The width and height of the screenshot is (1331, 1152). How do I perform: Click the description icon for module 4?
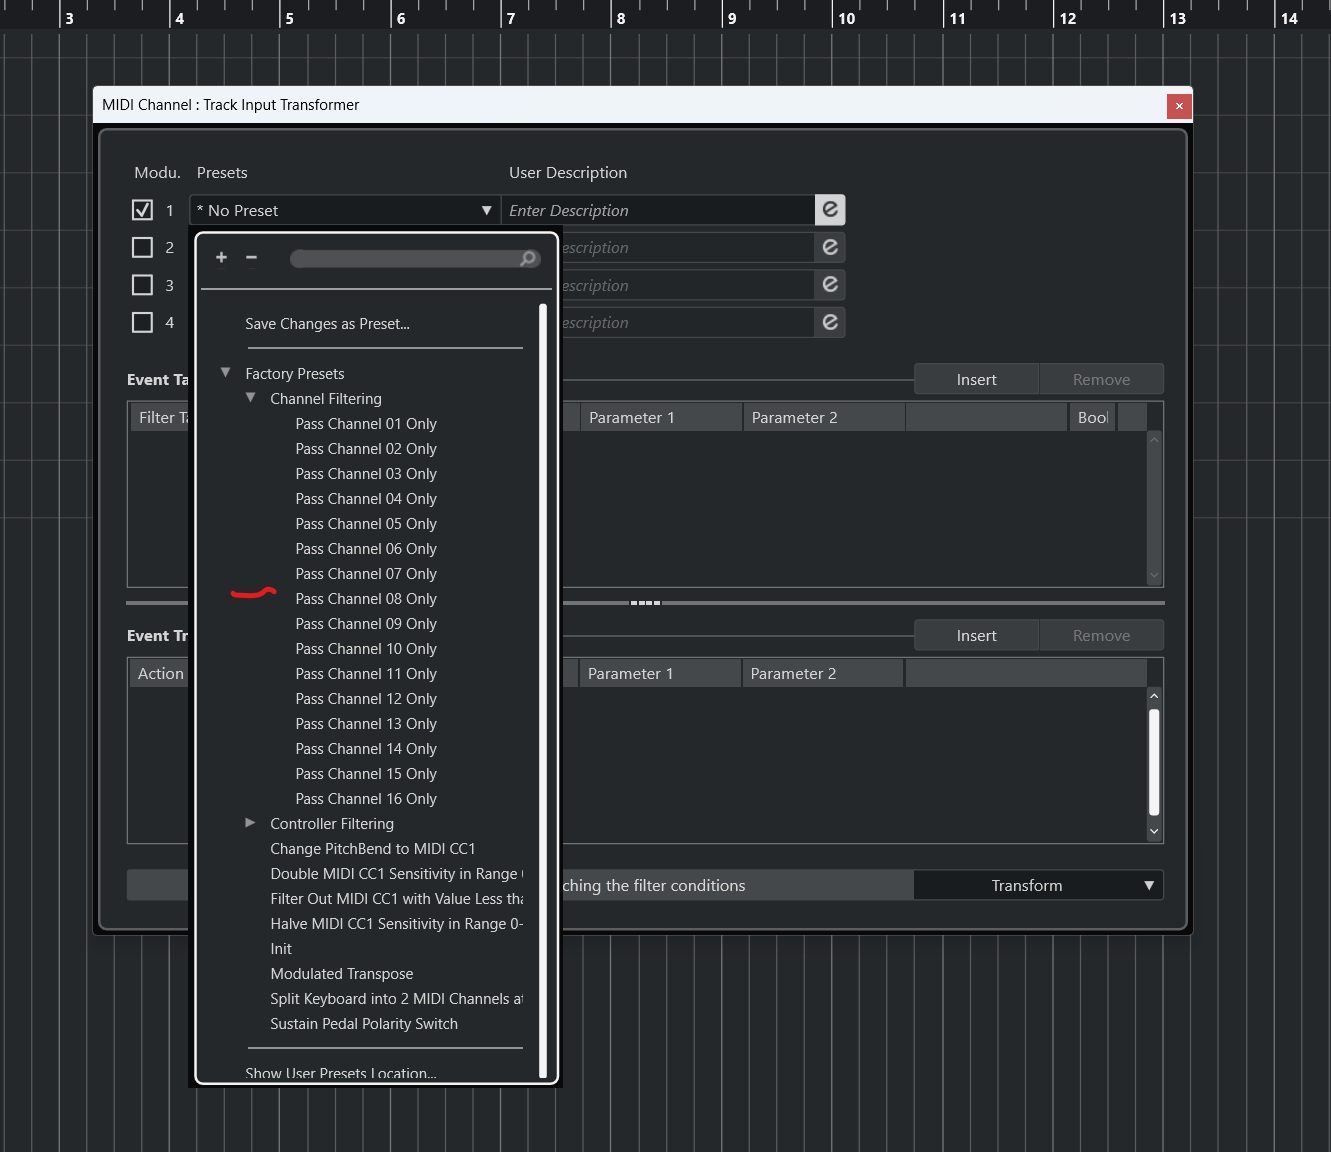pos(830,322)
